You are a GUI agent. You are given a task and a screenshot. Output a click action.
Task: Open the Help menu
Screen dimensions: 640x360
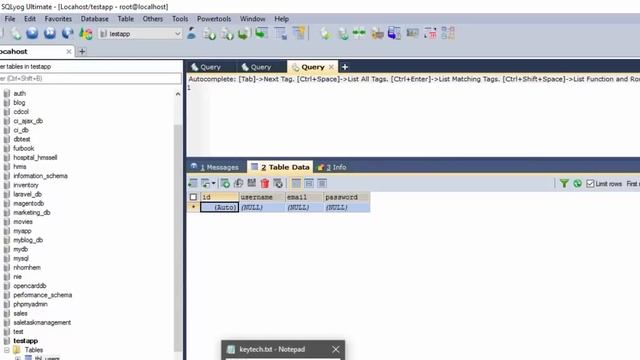pyautogui.click(x=282, y=19)
